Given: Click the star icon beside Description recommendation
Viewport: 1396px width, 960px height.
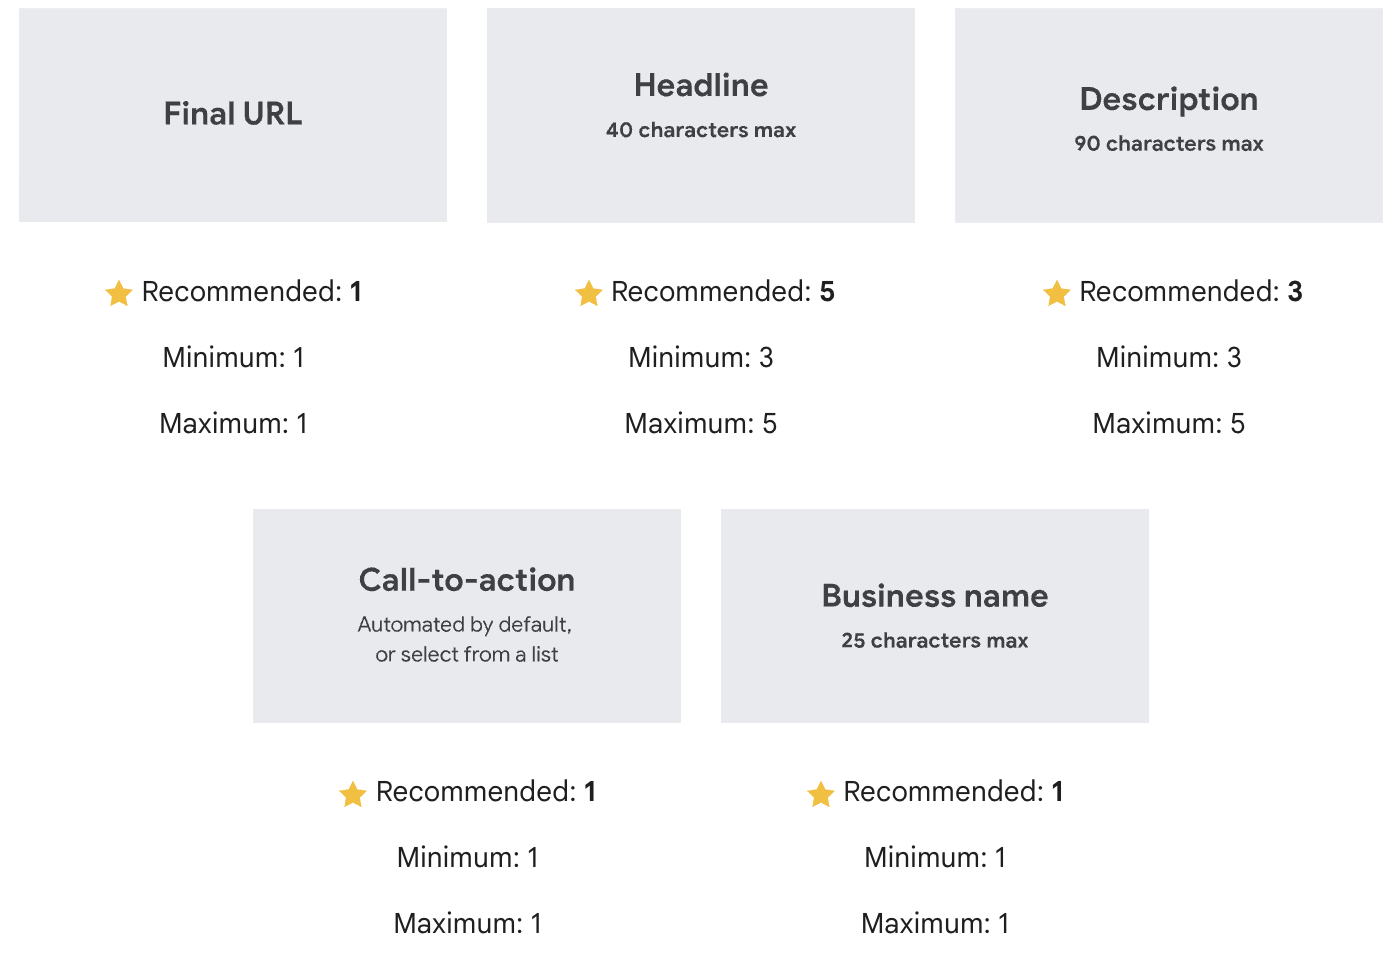Looking at the screenshot, I should click(1056, 293).
